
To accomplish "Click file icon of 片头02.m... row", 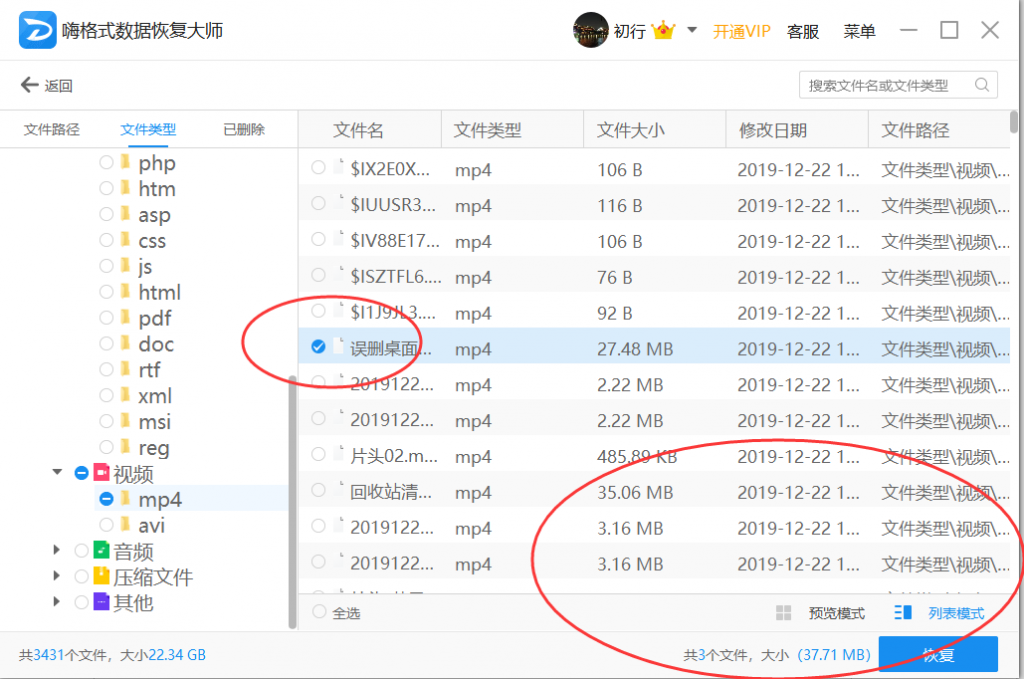I will click(x=338, y=453).
